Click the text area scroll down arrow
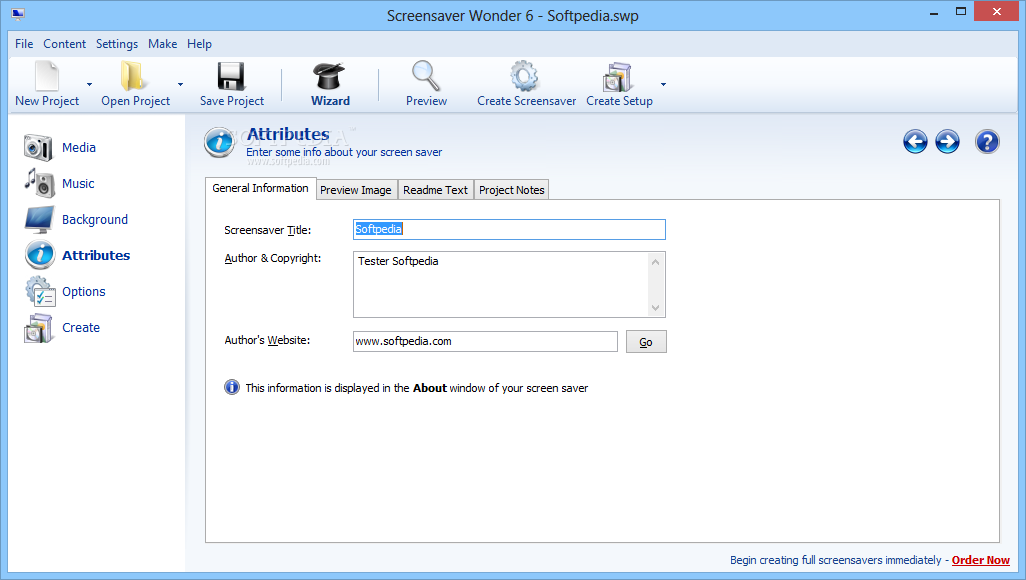 coord(656,308)
